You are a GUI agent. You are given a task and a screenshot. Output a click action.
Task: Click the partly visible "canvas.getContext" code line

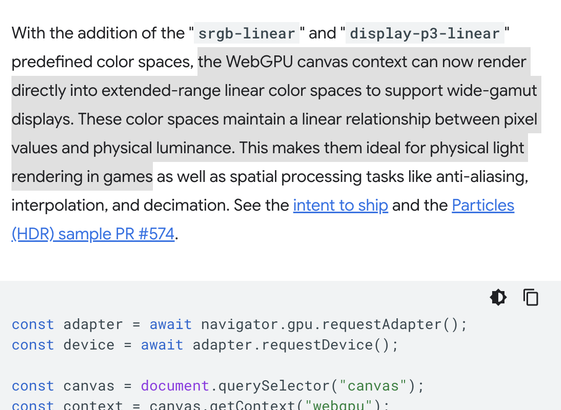point(200,405)
